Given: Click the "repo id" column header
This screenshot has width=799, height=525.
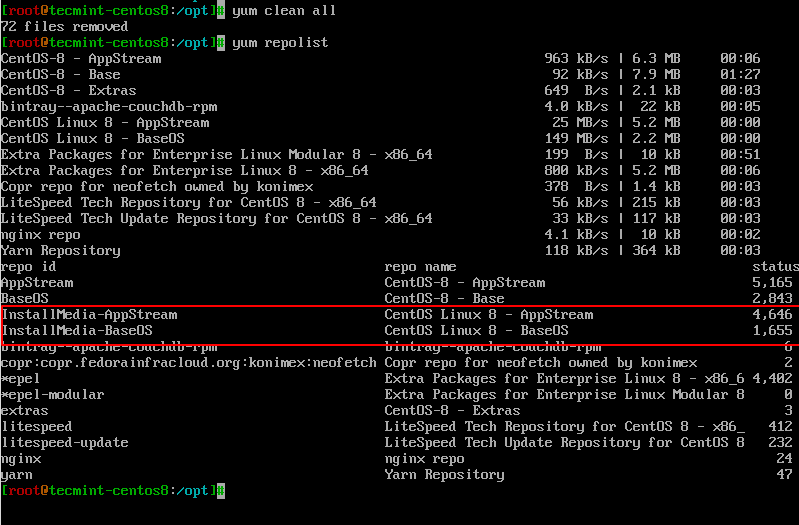Looking at the screenshot, I should pyautogui.click(x=29, y=267).
